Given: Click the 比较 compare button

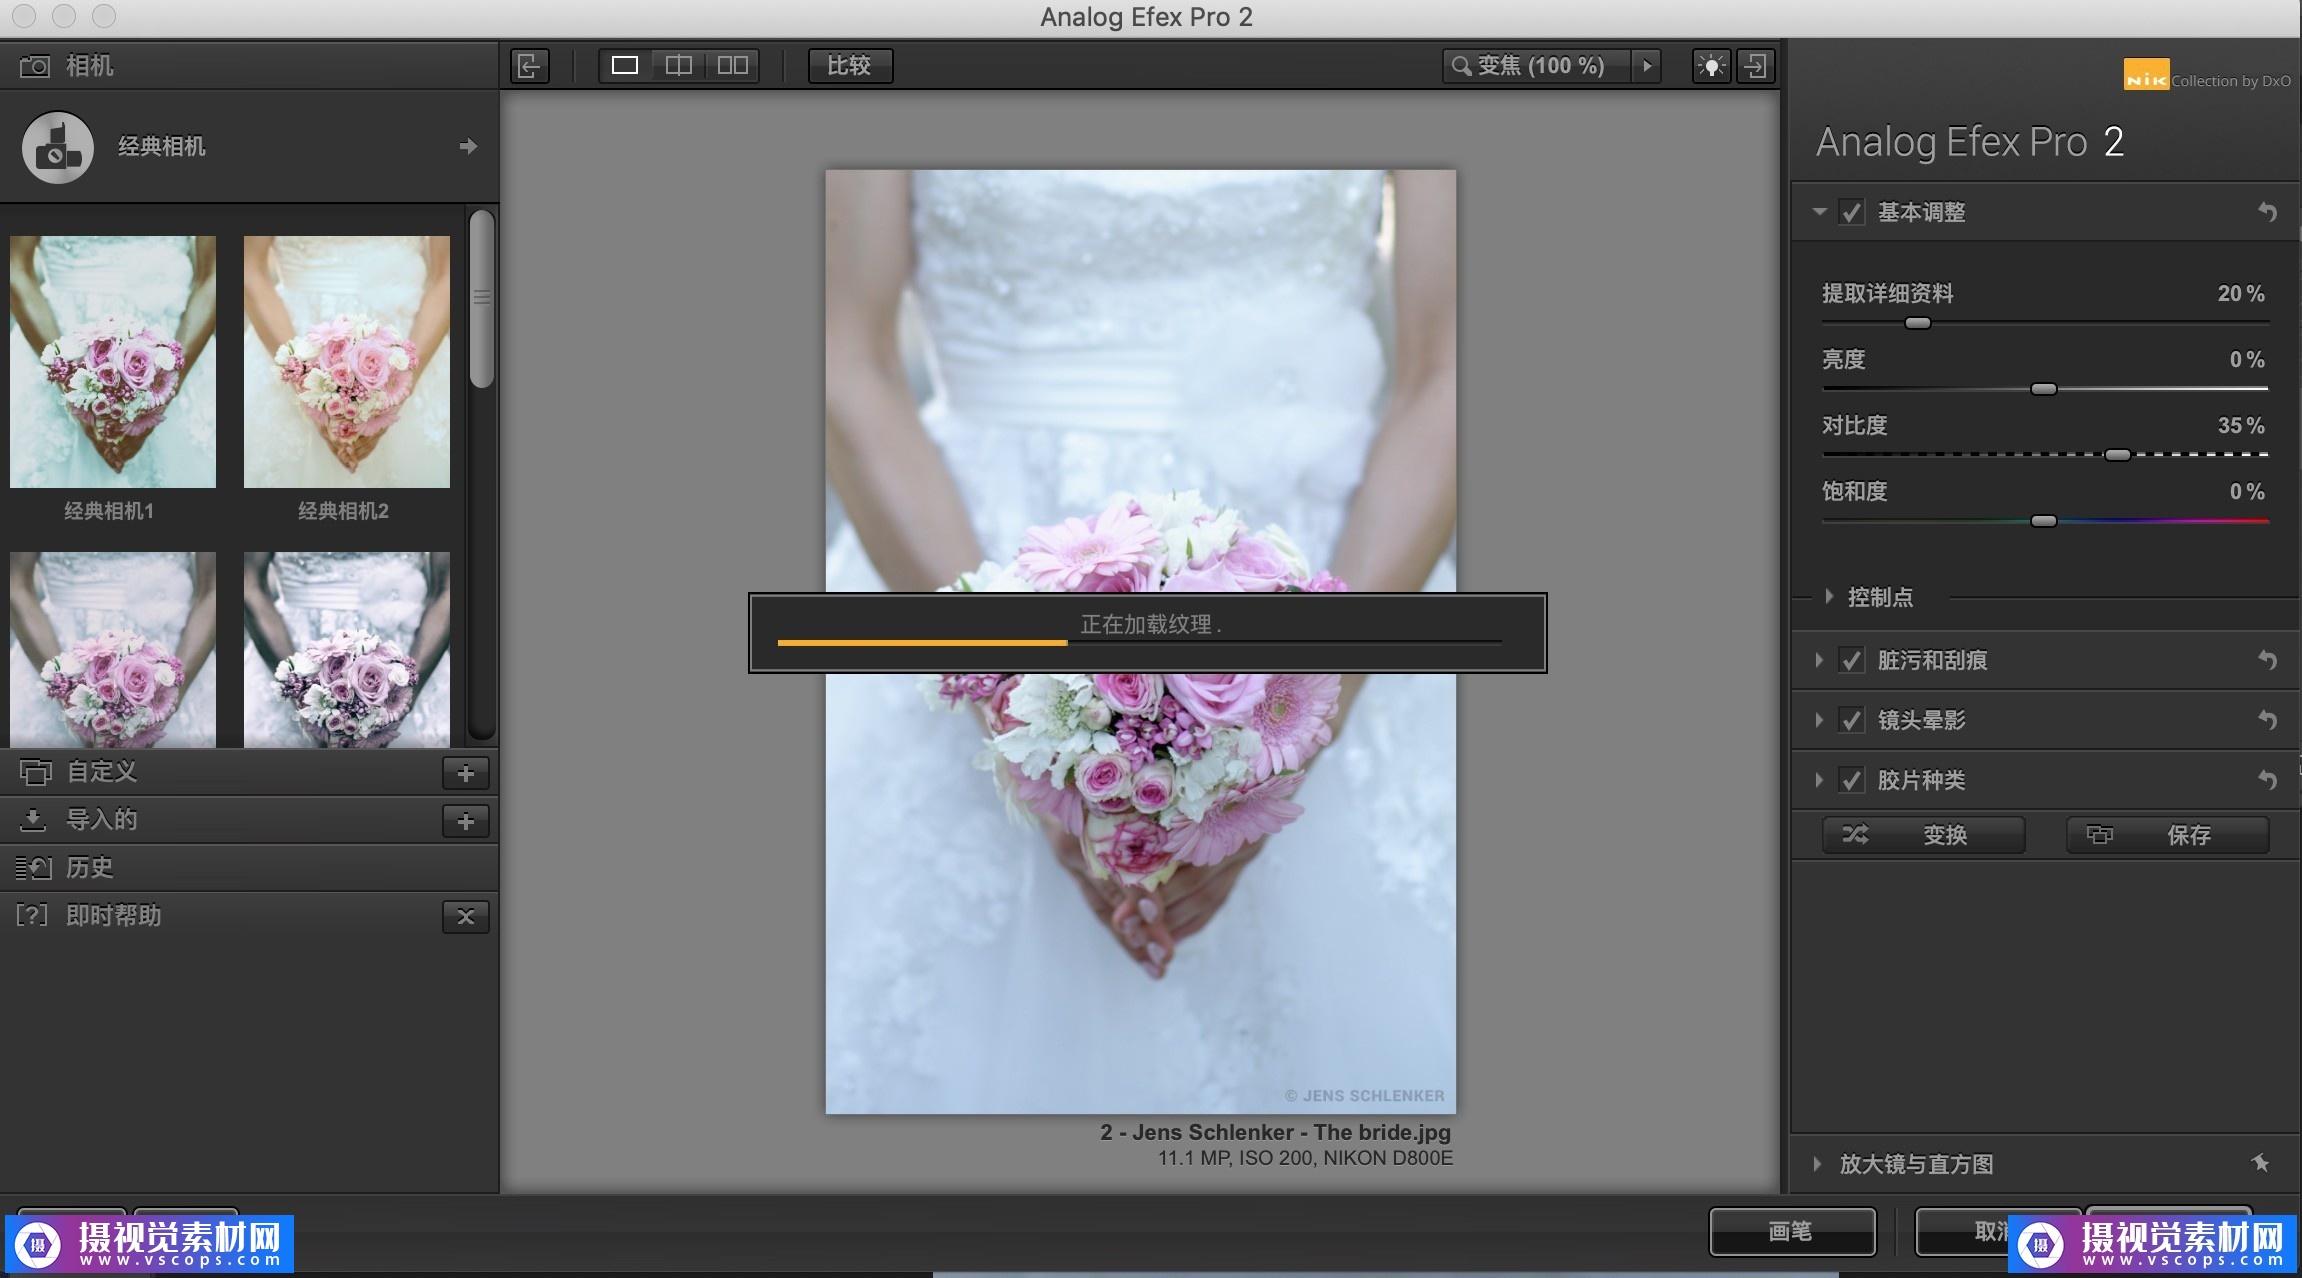Looking at the screenshot, I should pyautogui.click(x=849, y=66).
